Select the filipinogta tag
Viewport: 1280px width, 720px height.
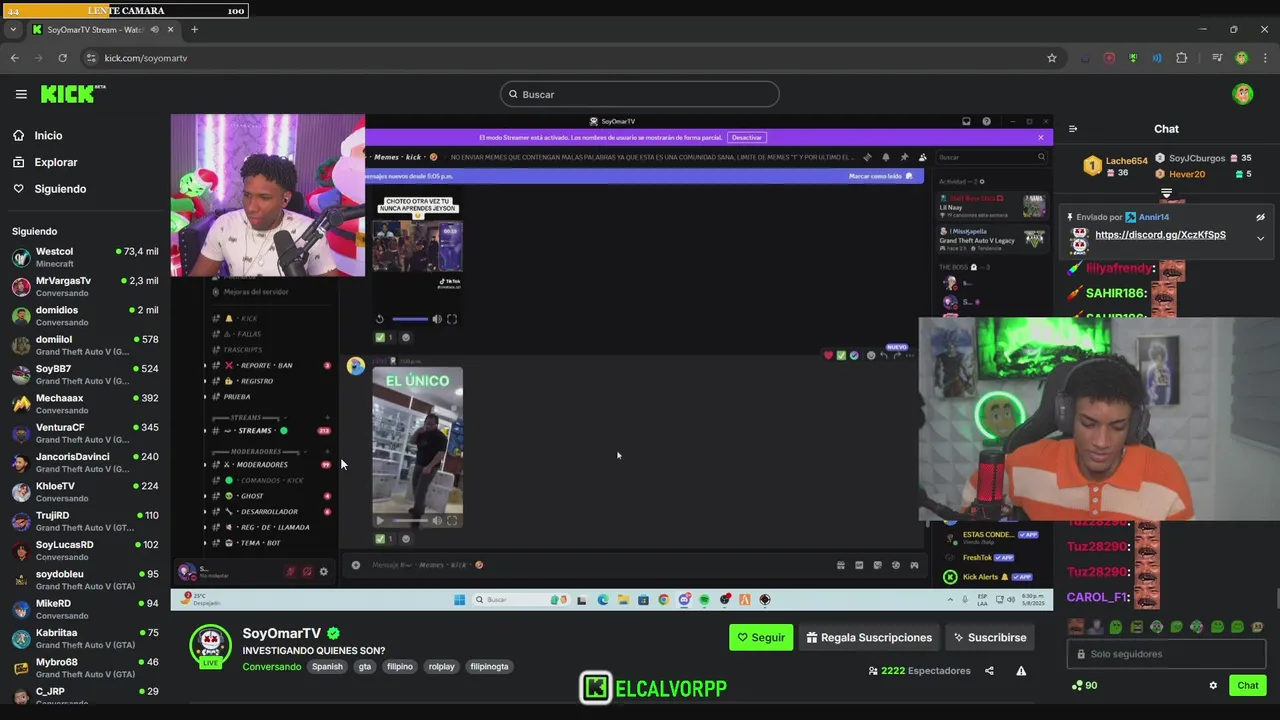489,667
